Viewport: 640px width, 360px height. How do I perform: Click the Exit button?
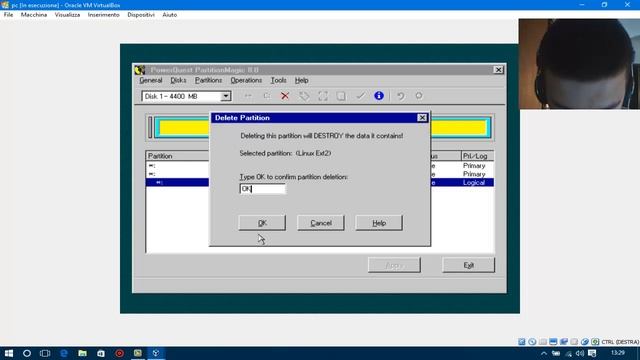point(469,265)
